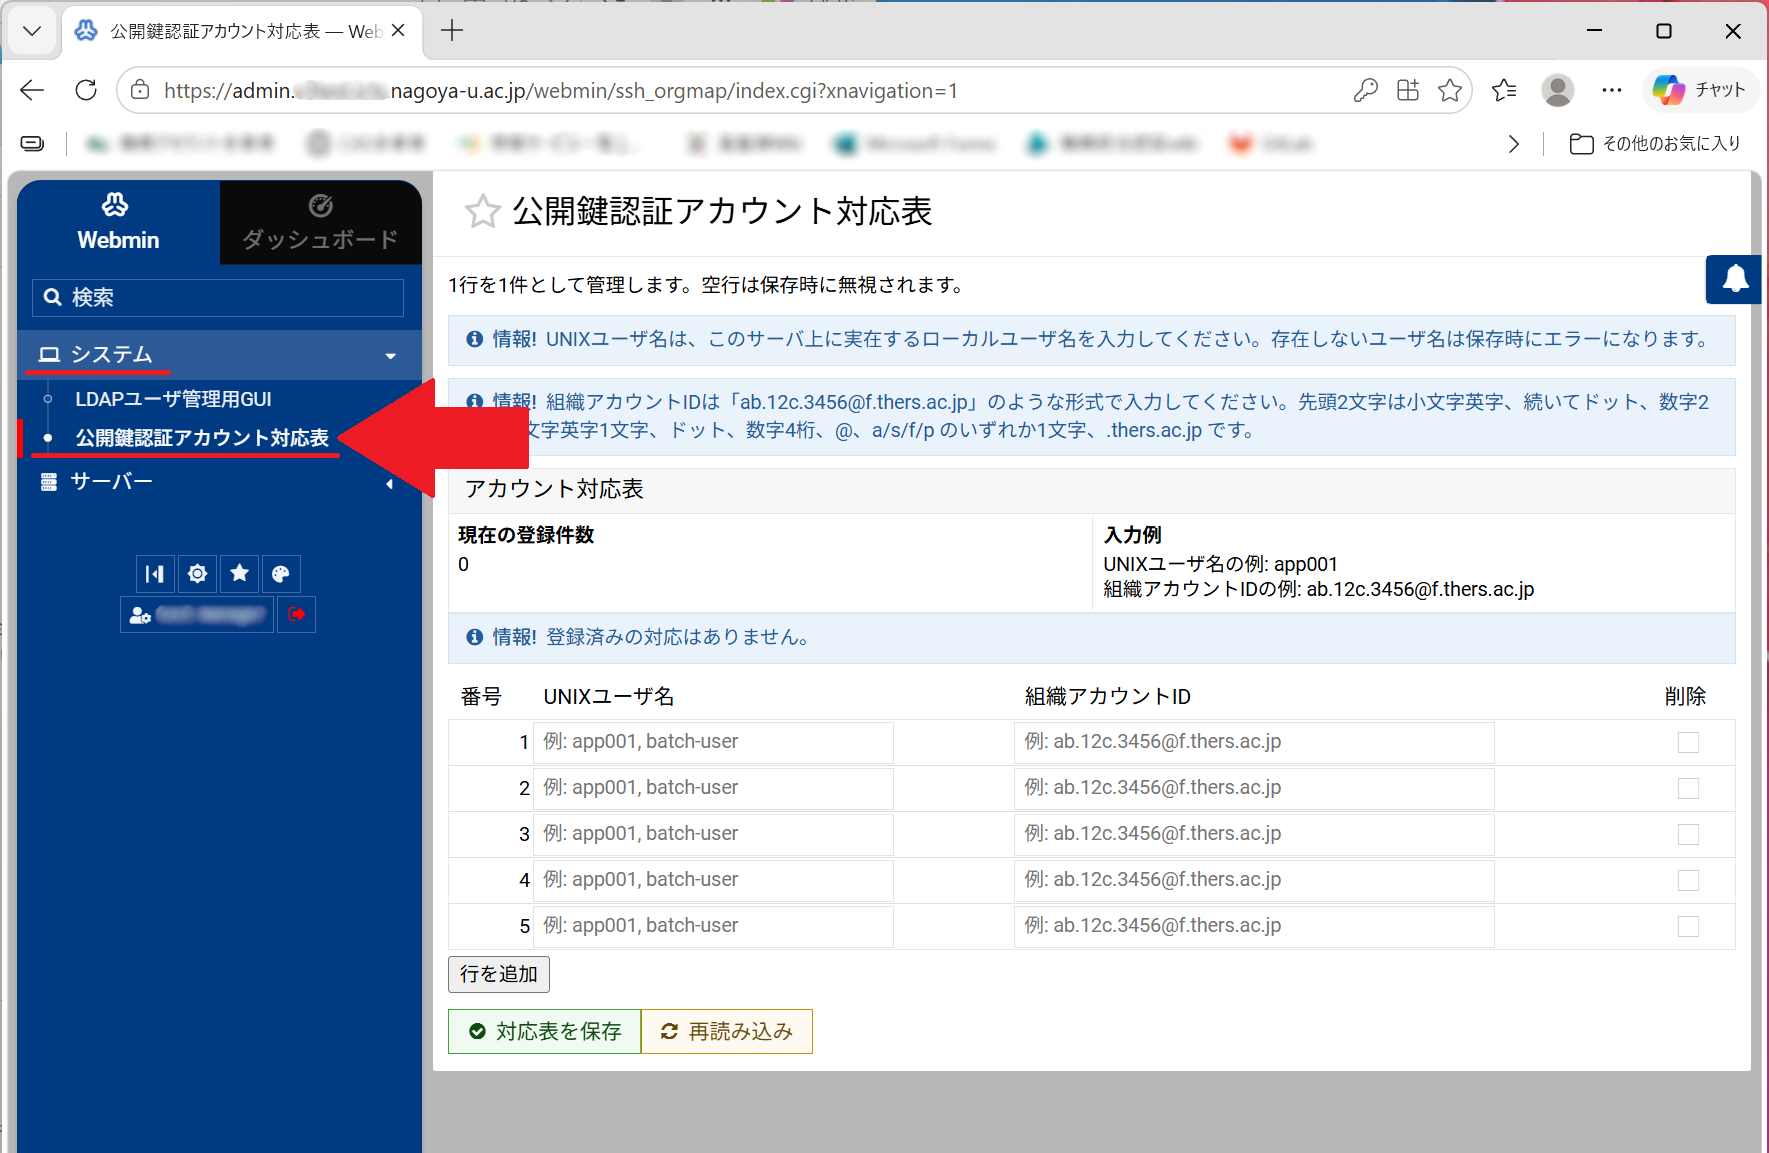Viewport: 1769px width, 1153px height.
Task: Open the browser profile avatar
Action: point(1558,91)
